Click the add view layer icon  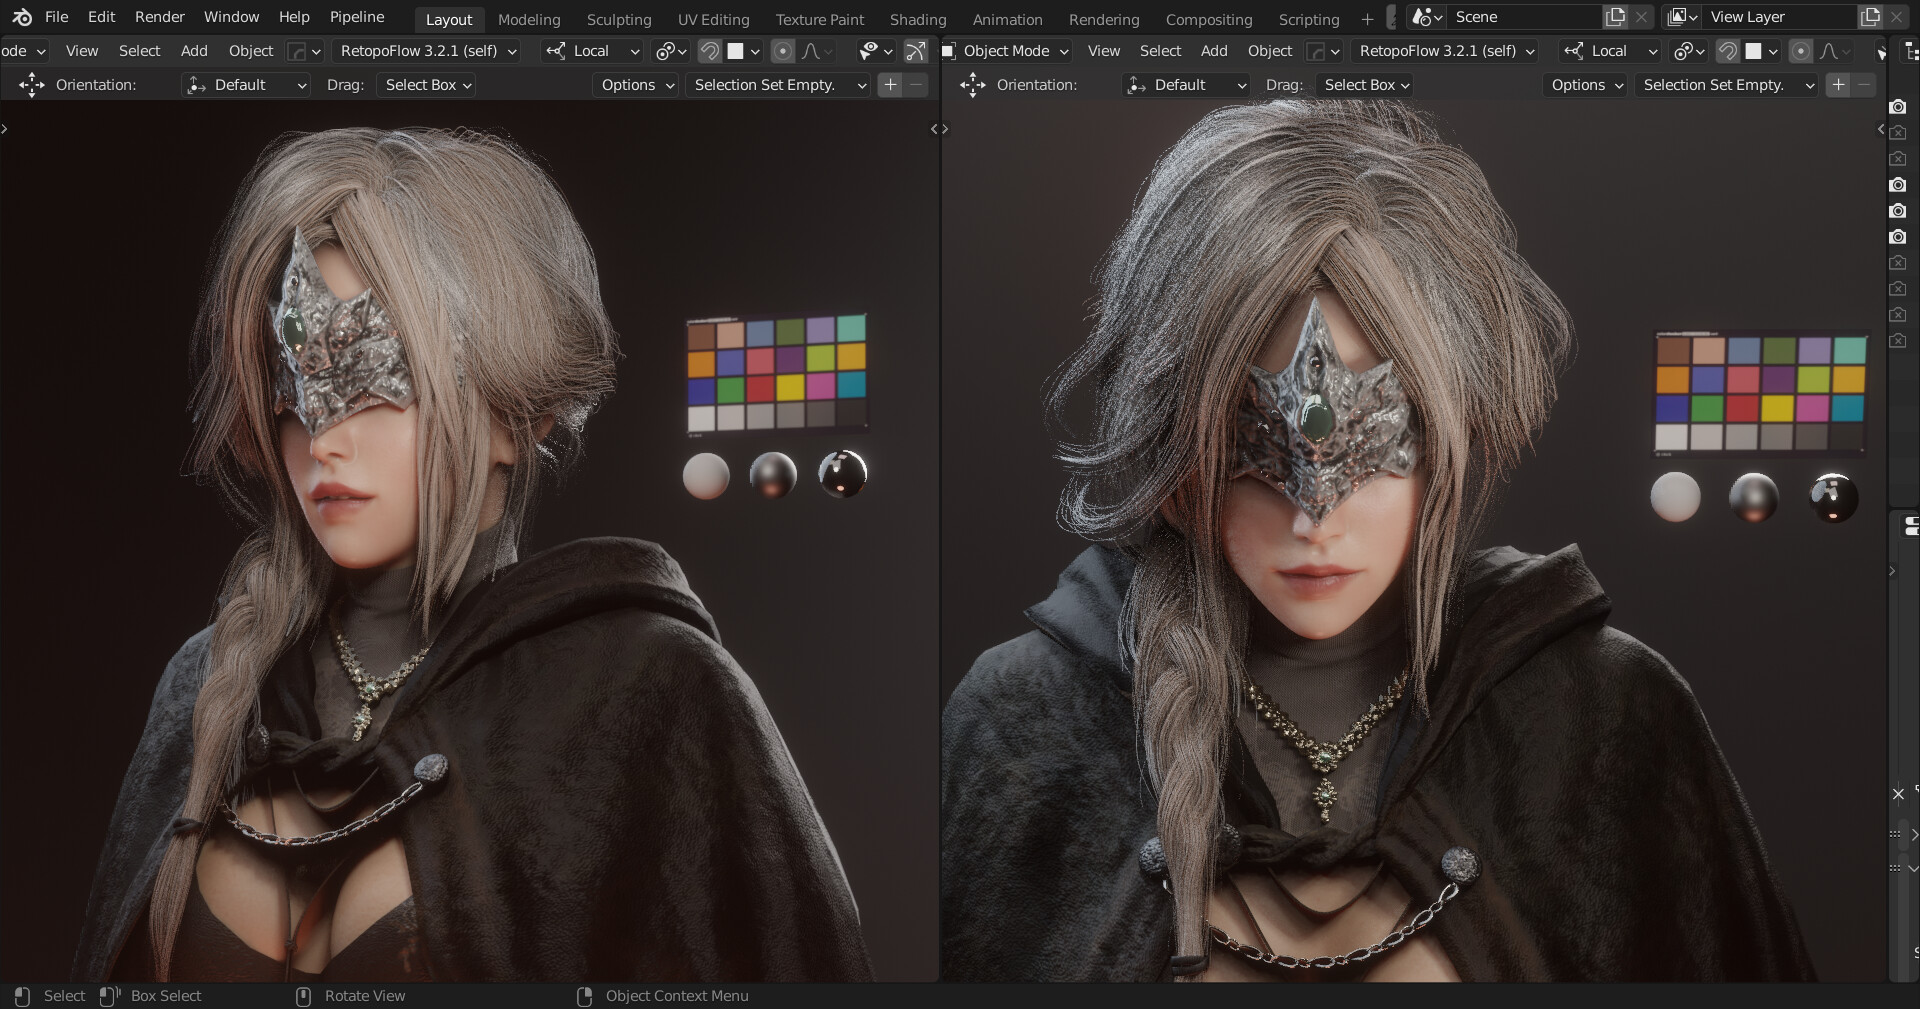click(1870, 17)
